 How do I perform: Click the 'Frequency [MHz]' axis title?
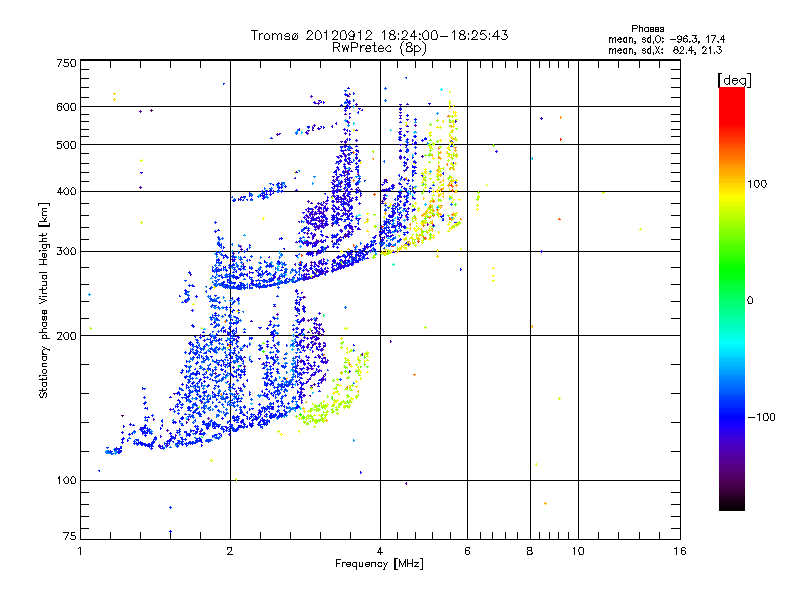tap(379, 564)
